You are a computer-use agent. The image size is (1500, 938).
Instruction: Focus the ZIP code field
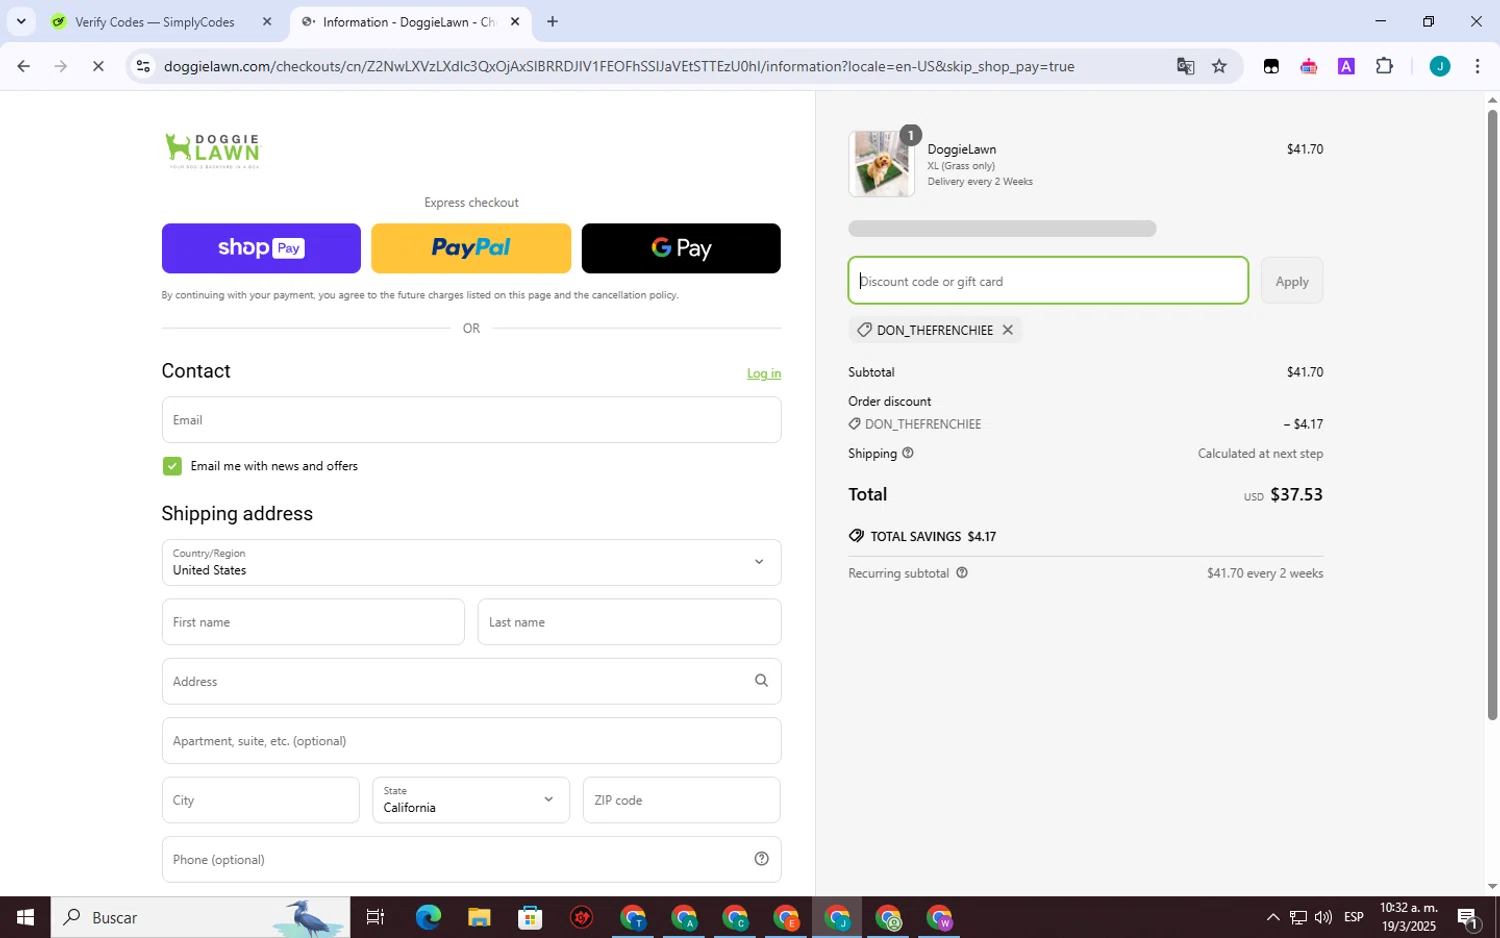point(681,800)
